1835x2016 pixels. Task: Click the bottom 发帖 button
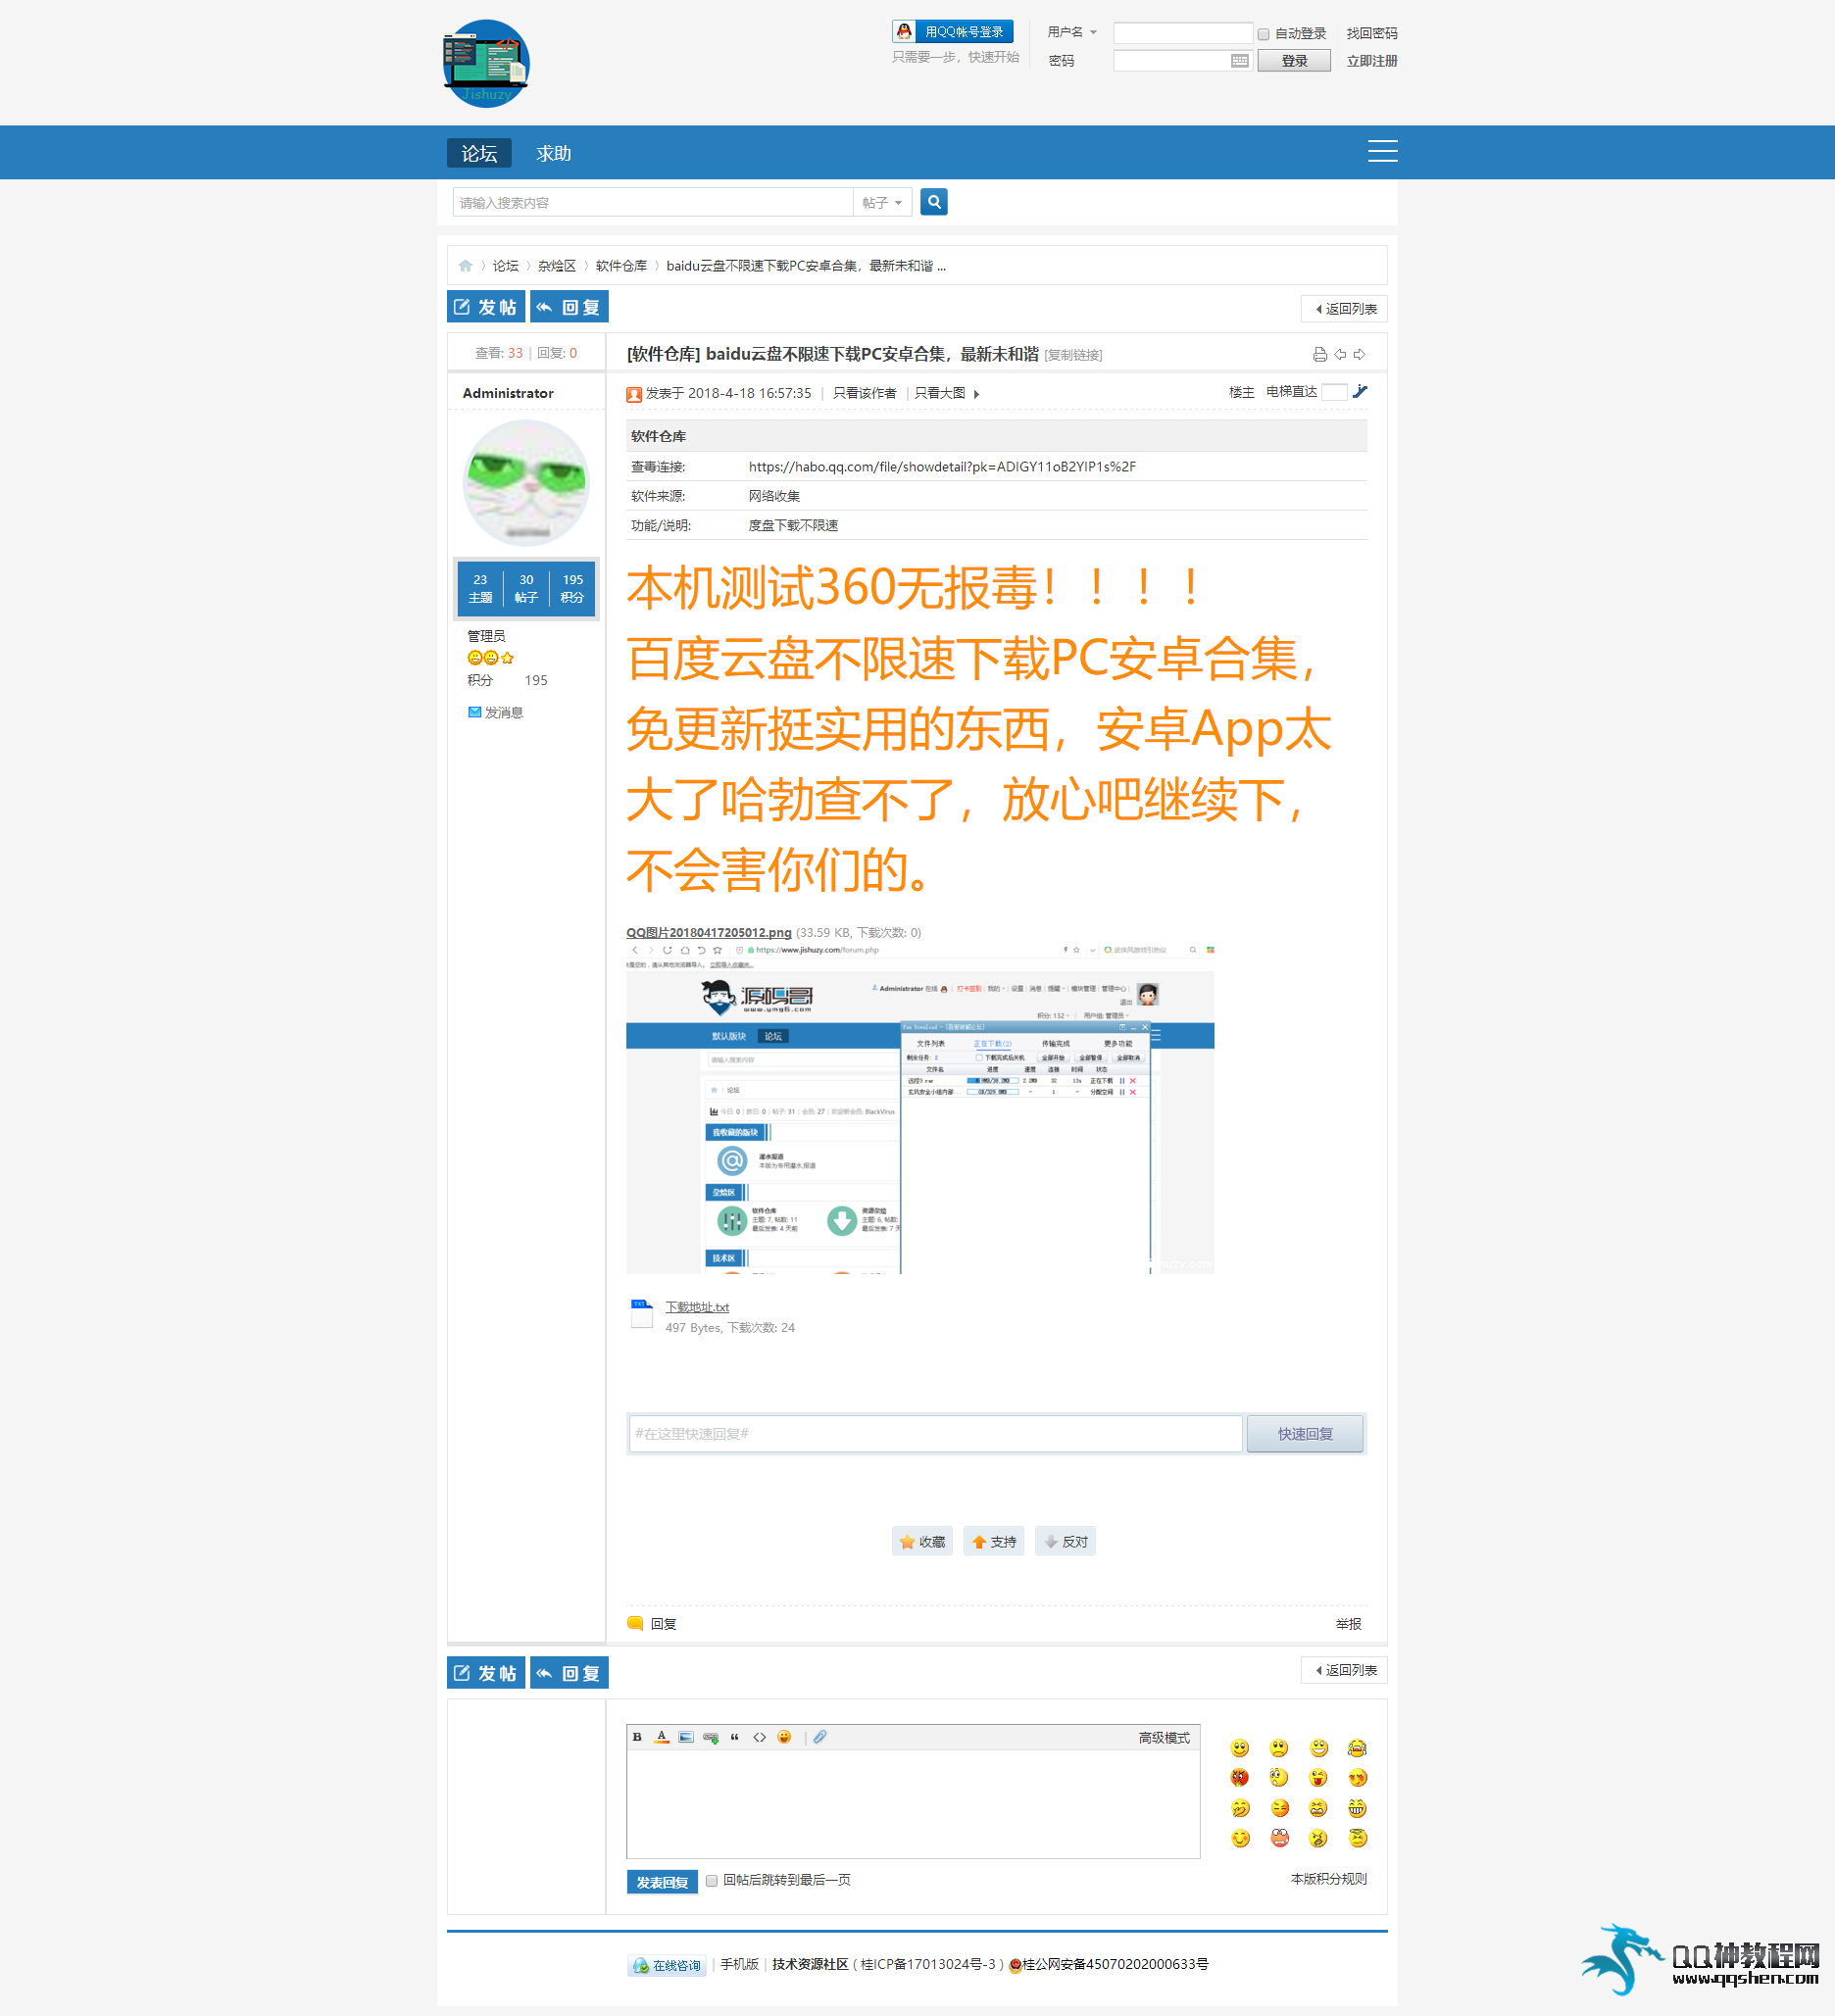point(485,1673)
